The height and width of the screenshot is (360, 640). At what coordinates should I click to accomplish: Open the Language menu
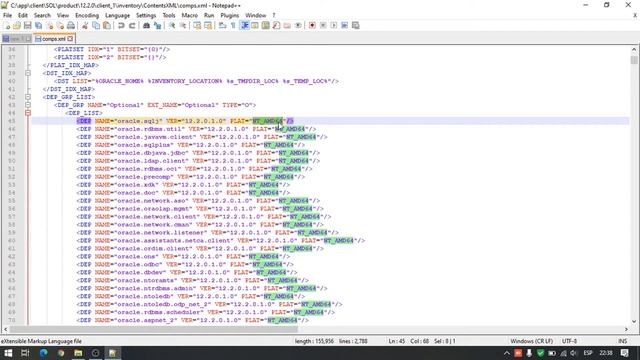click(118, 15)
